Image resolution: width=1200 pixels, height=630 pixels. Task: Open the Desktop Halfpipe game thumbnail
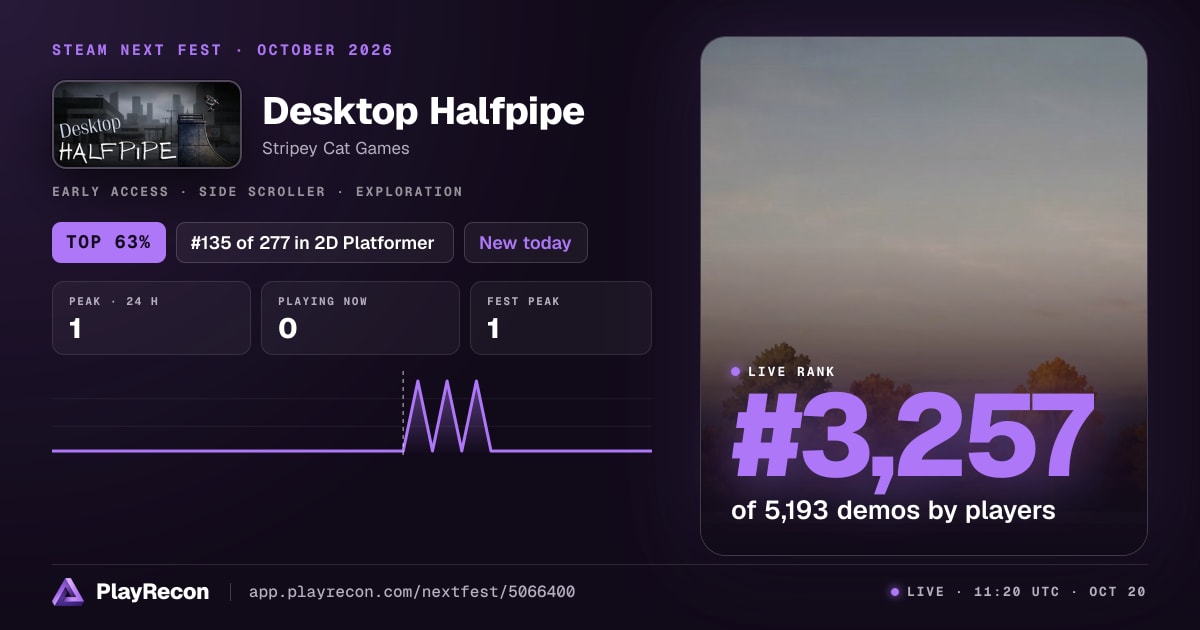pyautogui.click(x=147, y=124)
